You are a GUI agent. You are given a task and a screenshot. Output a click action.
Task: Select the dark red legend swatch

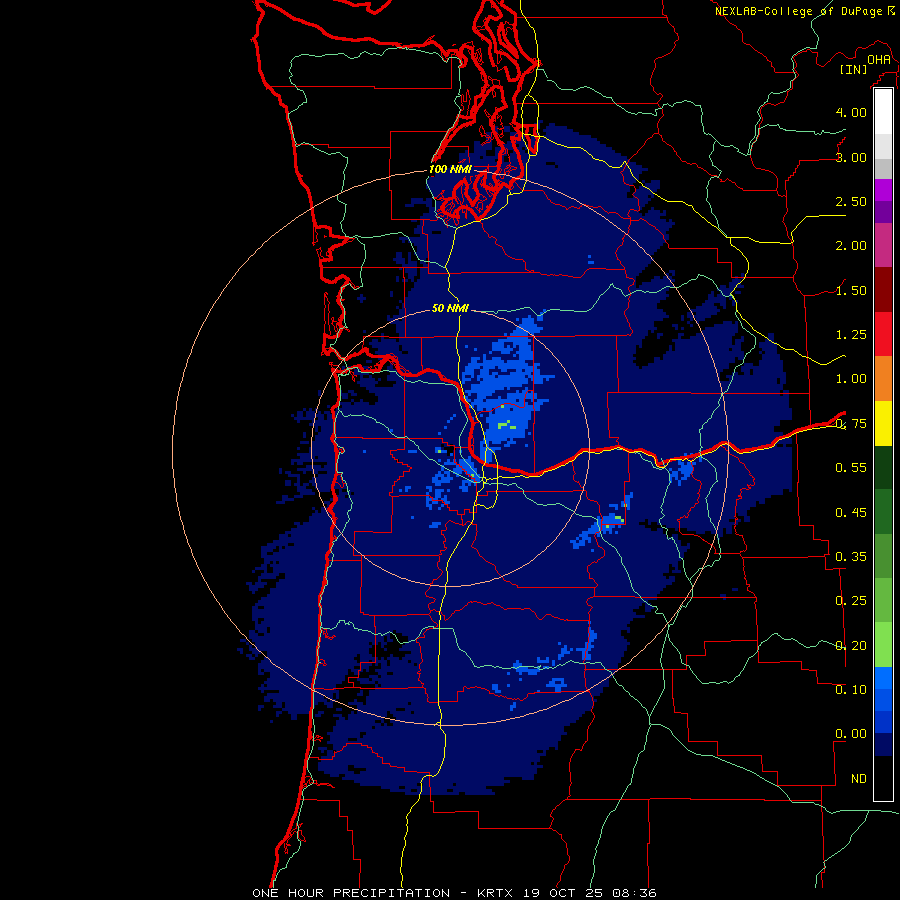click(883, 290)
